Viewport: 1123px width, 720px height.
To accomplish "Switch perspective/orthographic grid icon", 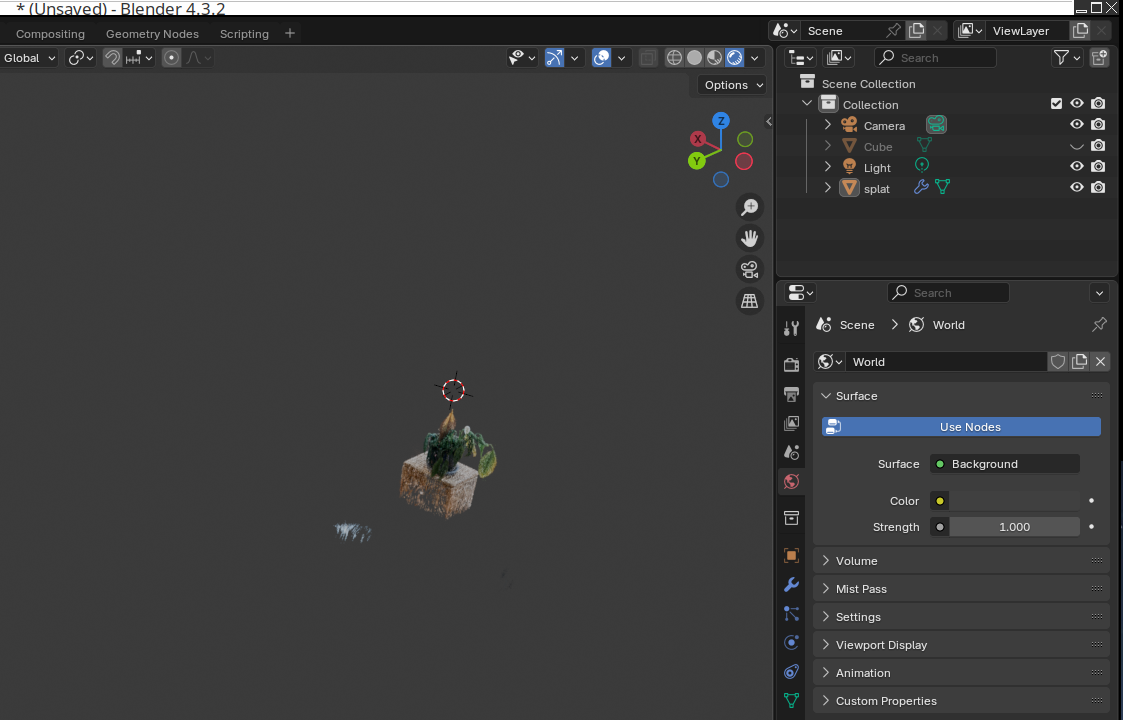I will (x=749, y=300).
